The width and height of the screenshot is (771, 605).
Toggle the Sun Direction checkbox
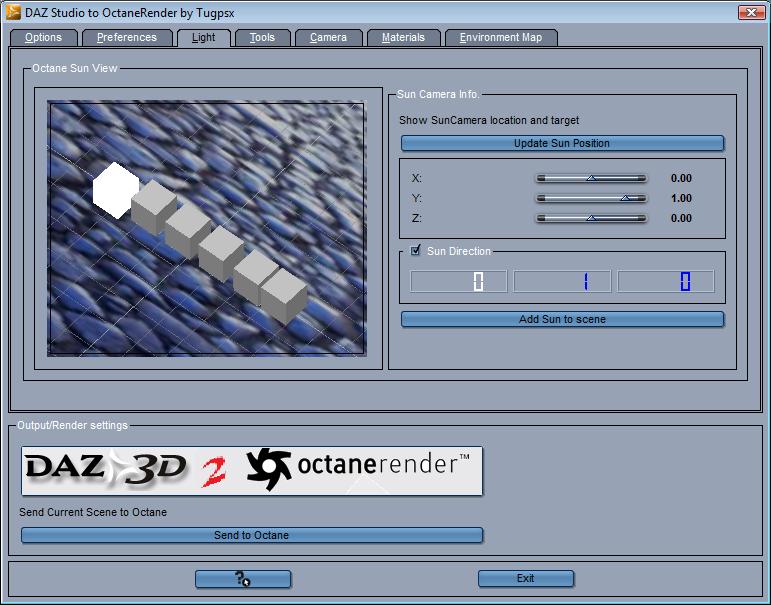click(x=415, y=251)
